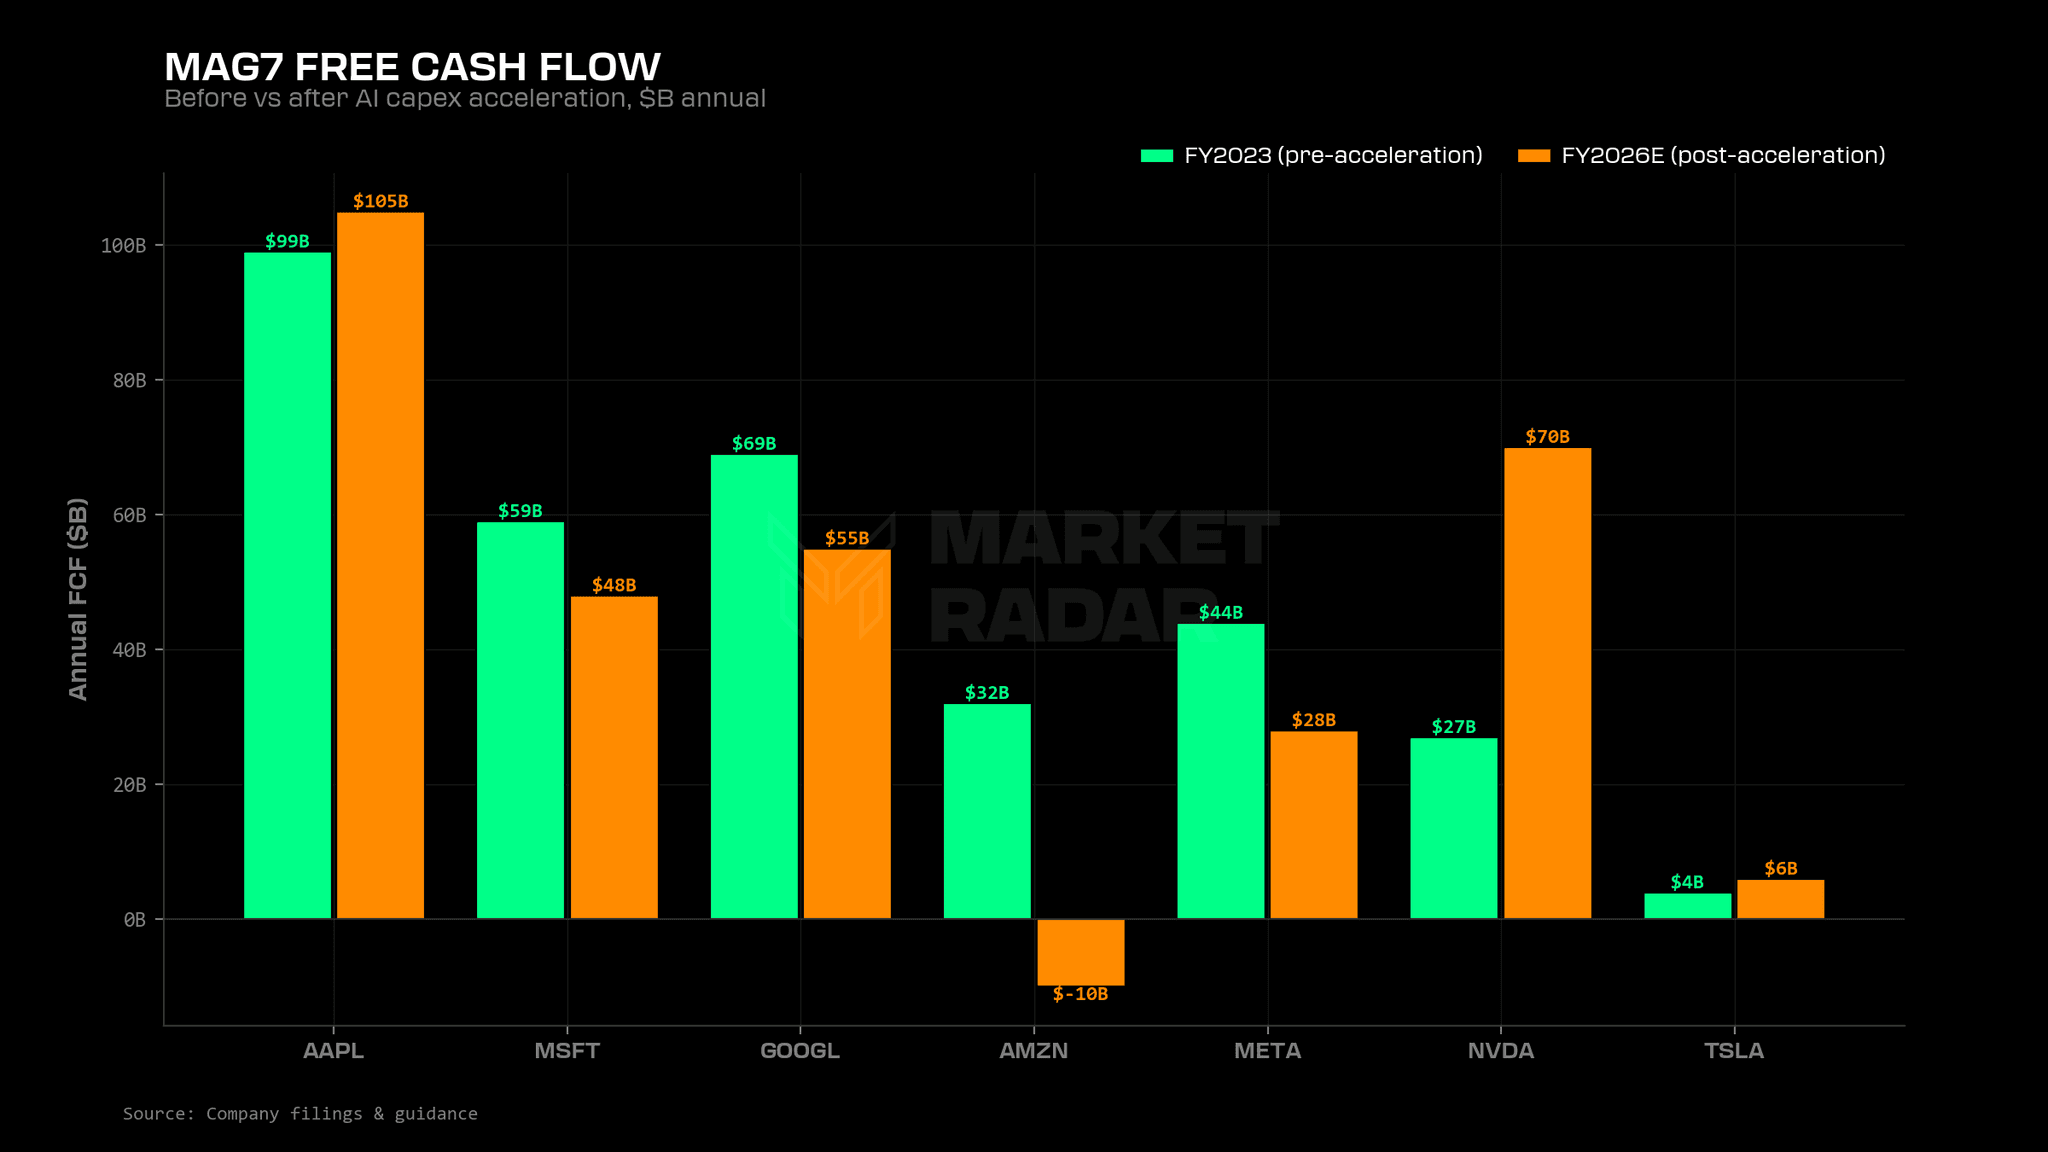Click the AAPL x-axis label
This screenshot has width=2048, height=1152.
[334, 1051]
